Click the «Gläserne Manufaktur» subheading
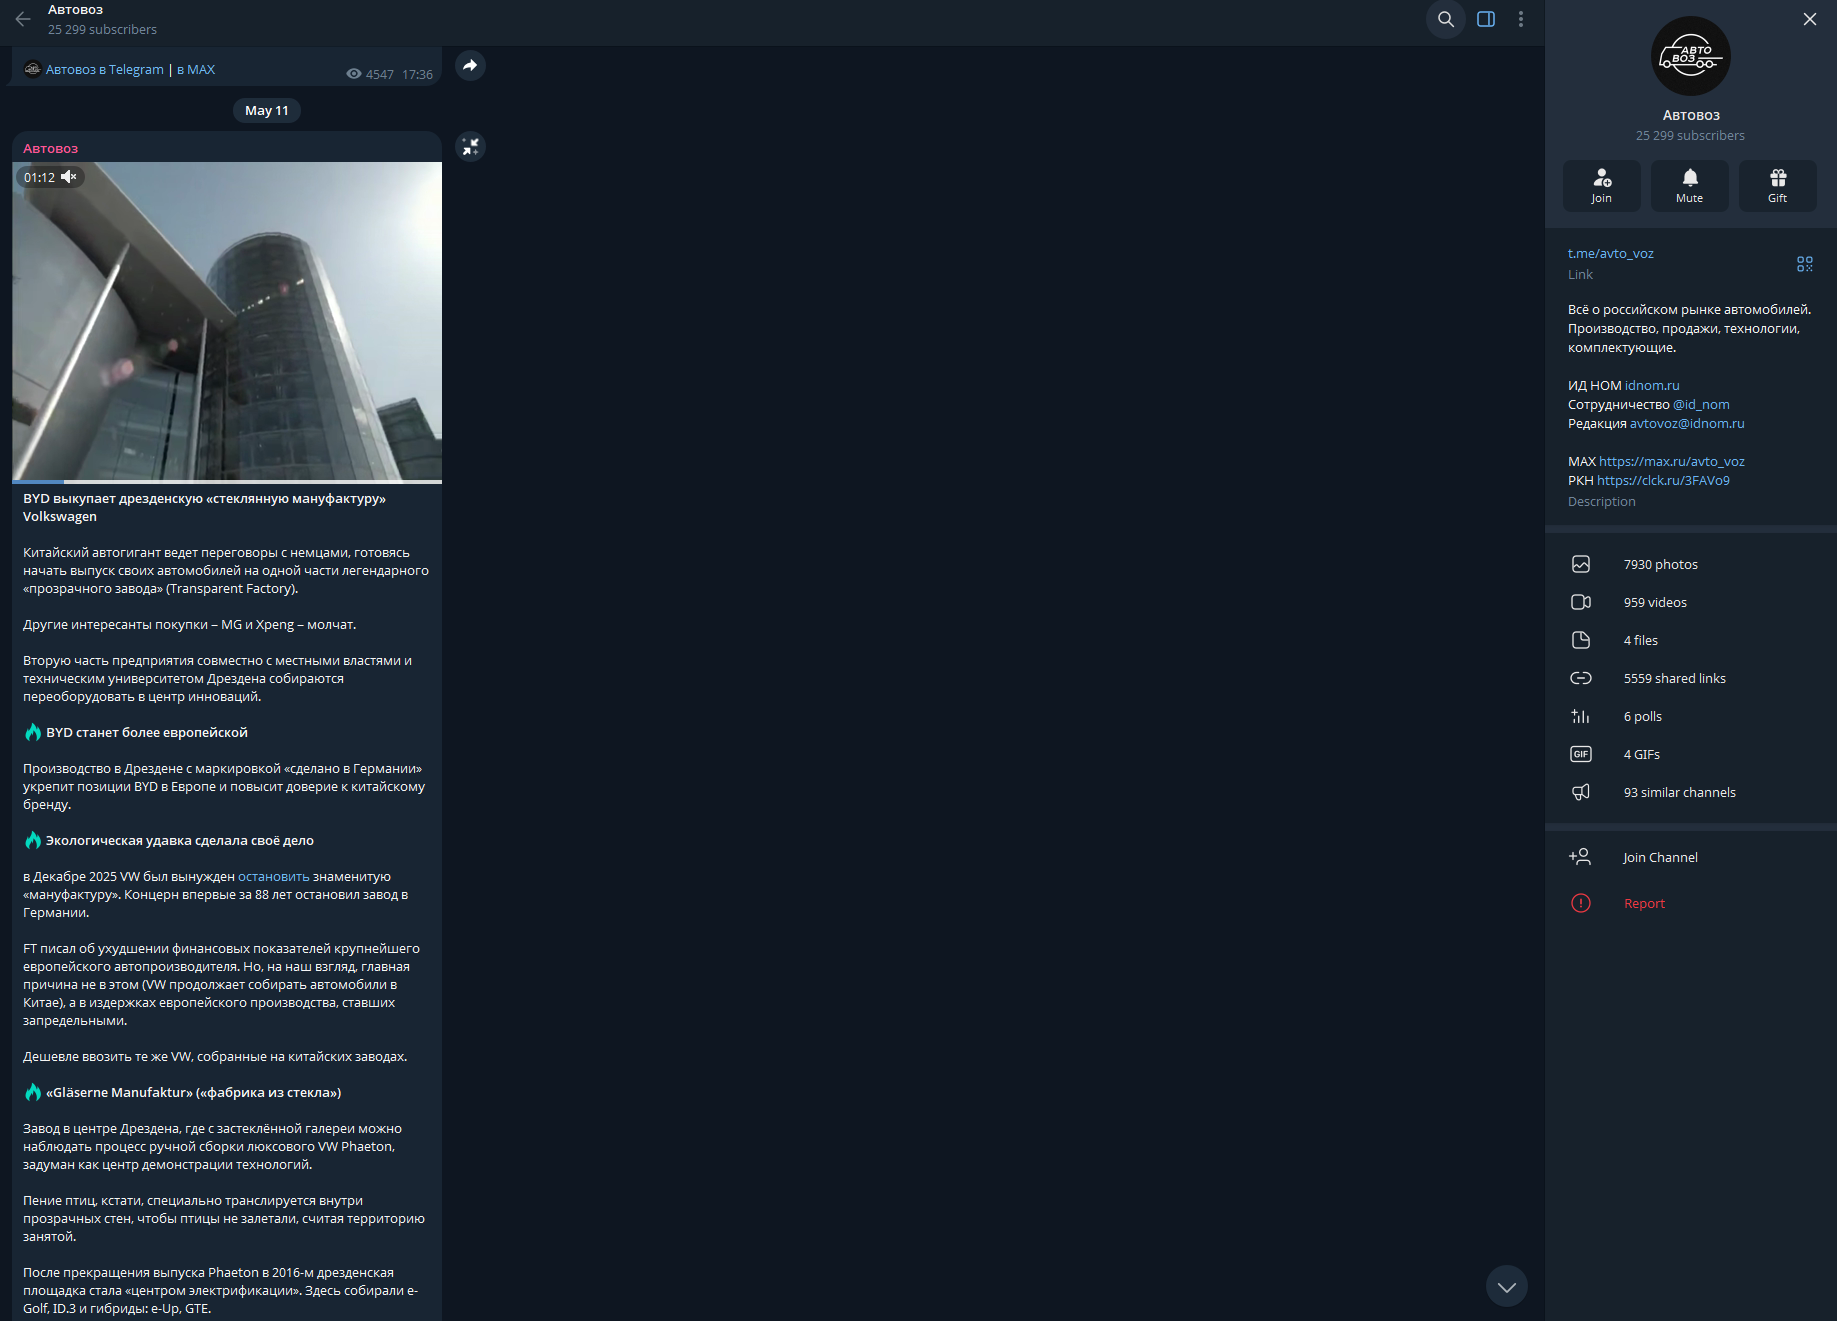This screenshot has height=1321, width=1837. point(194,1093)
